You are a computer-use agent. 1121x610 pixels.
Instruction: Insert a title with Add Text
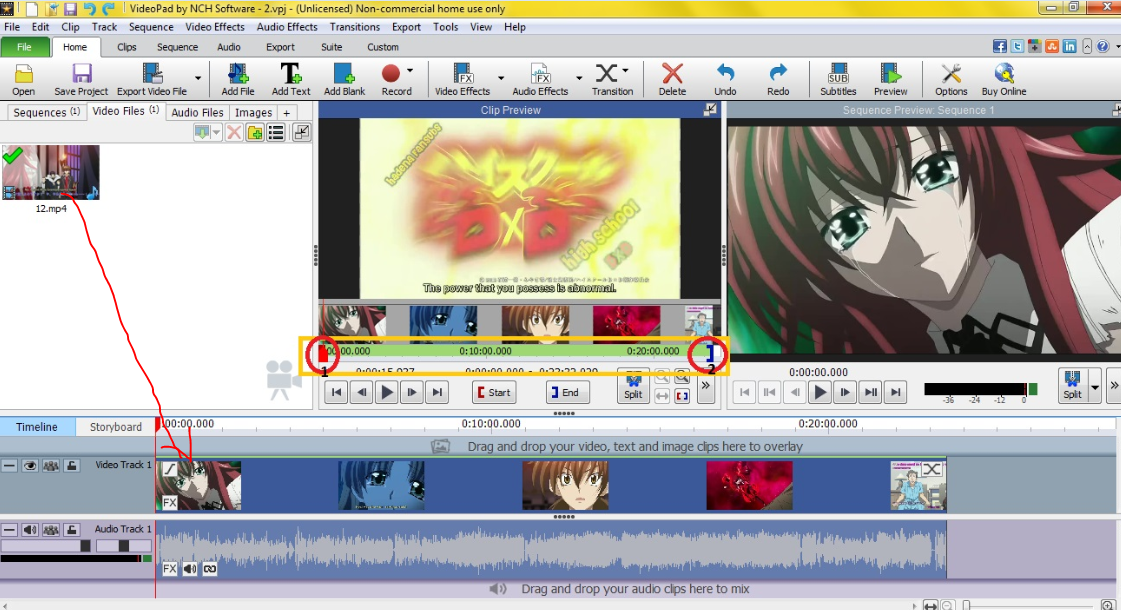tap(290, 80)
